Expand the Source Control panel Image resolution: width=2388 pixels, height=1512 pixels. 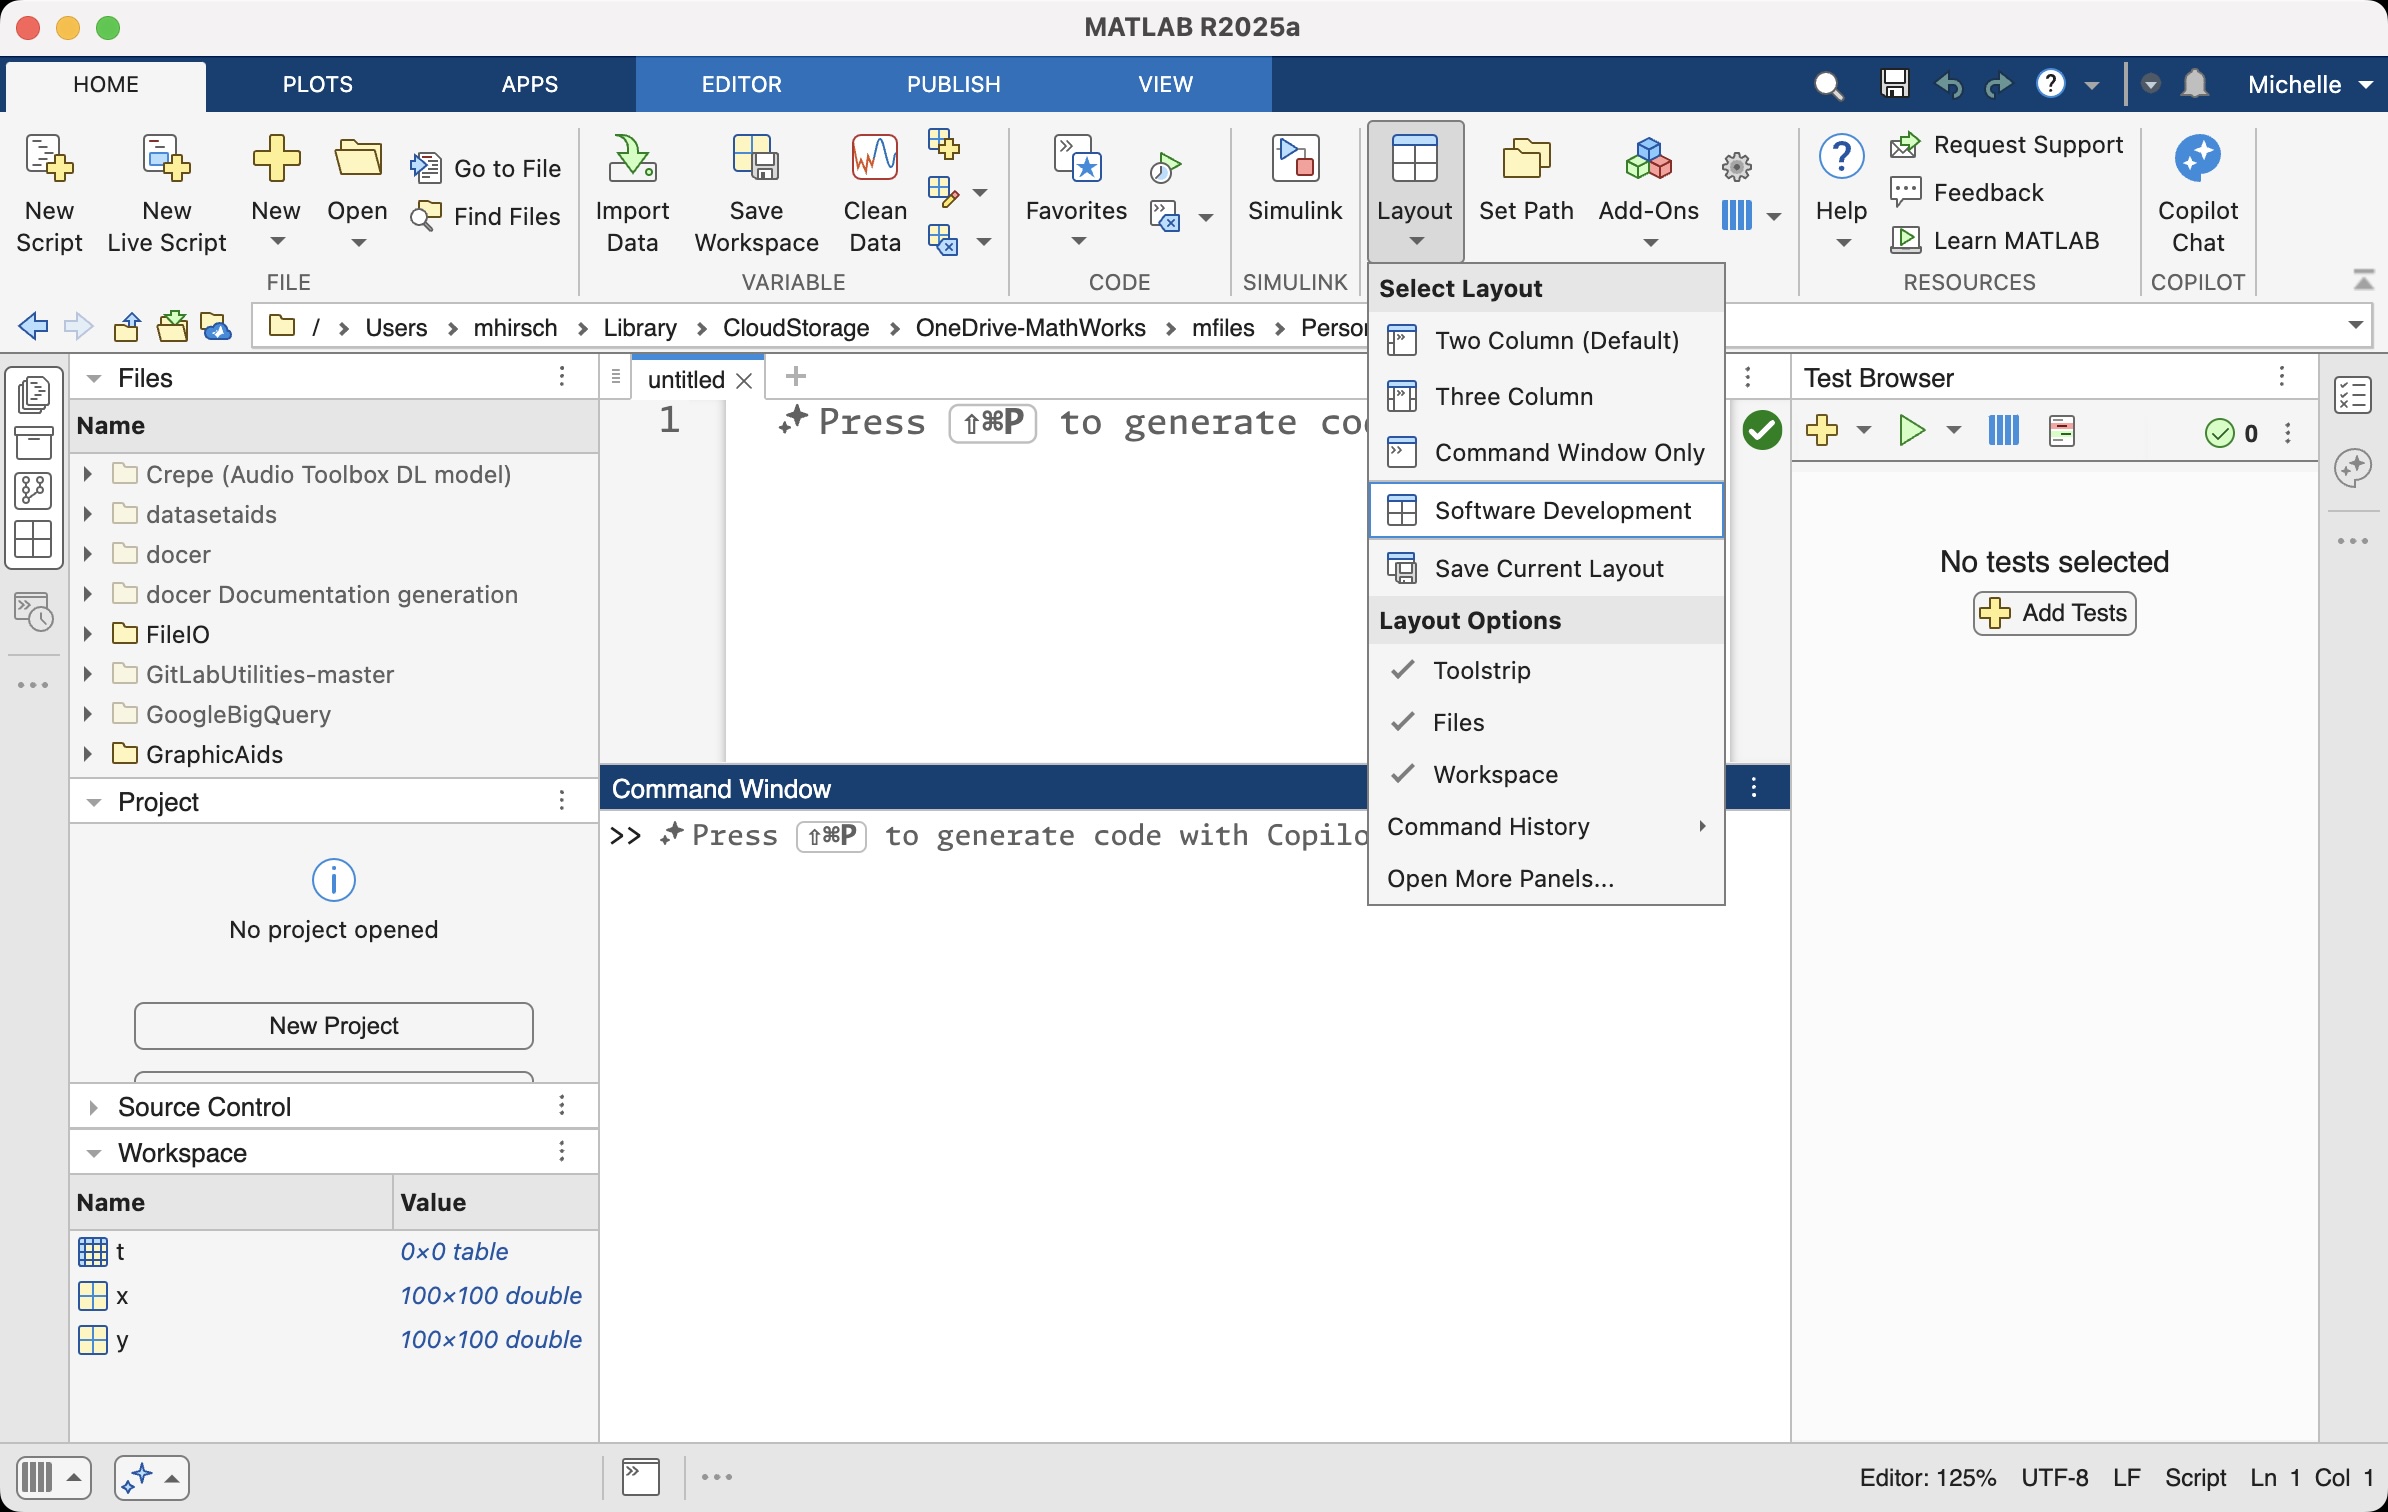point(94,1107)
